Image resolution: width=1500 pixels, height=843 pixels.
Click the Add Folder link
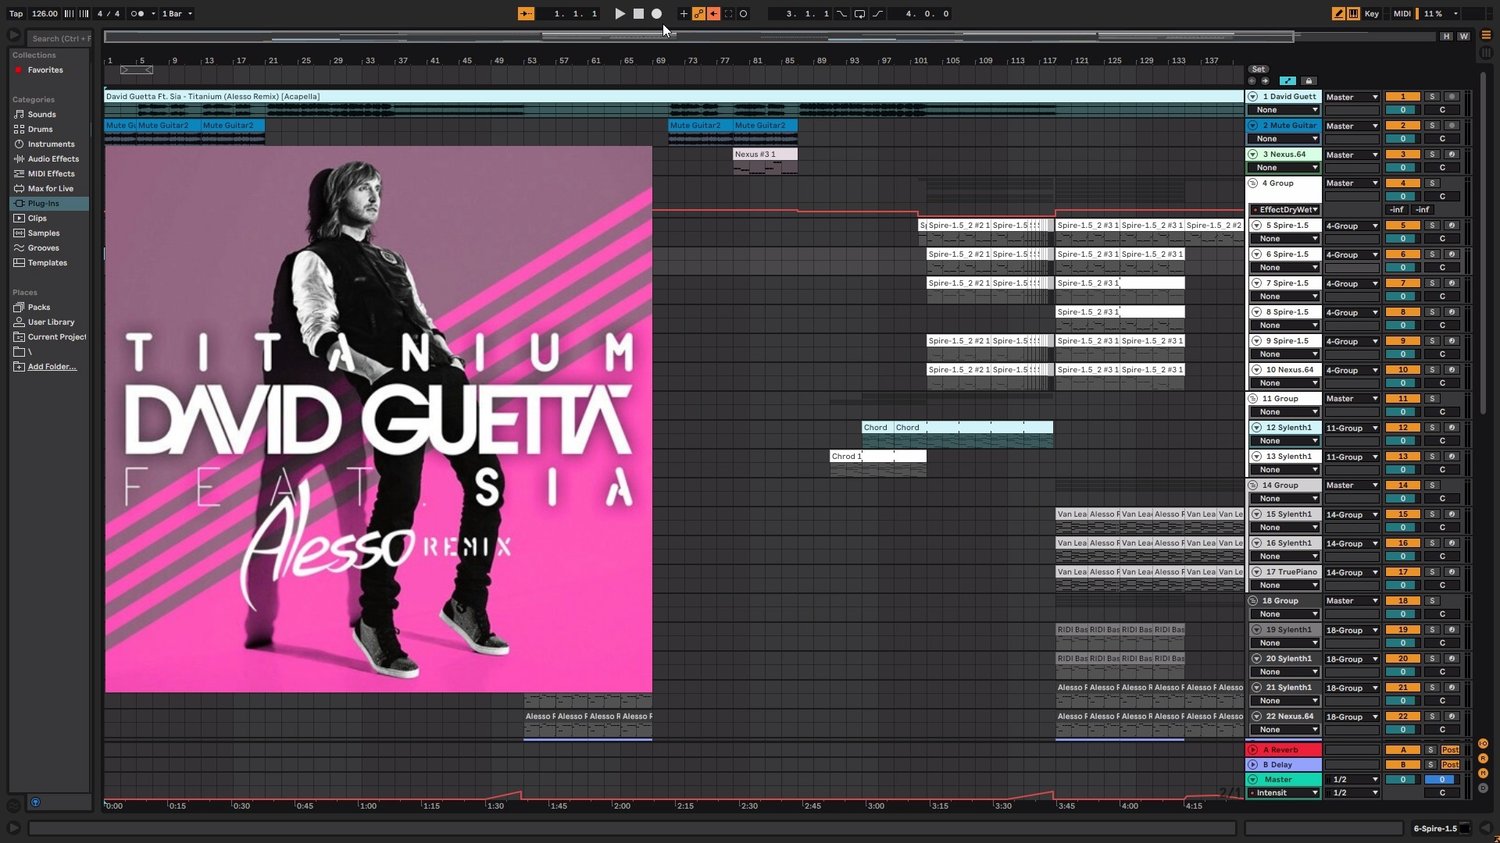tap(52, 367)
